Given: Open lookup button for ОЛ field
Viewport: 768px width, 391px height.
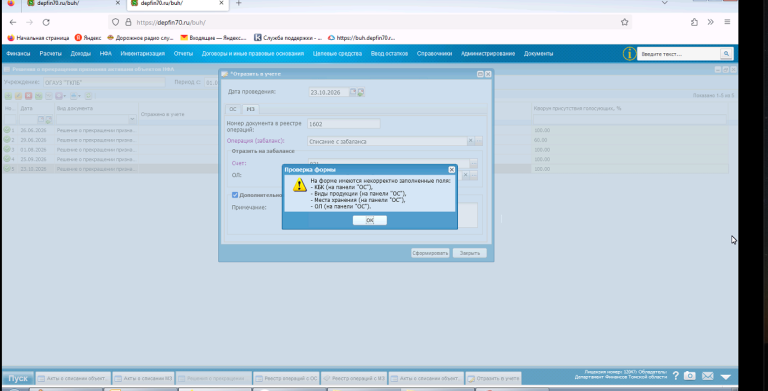Looking at the screenshot, I should pyautogui.click(x=473, y=175).
